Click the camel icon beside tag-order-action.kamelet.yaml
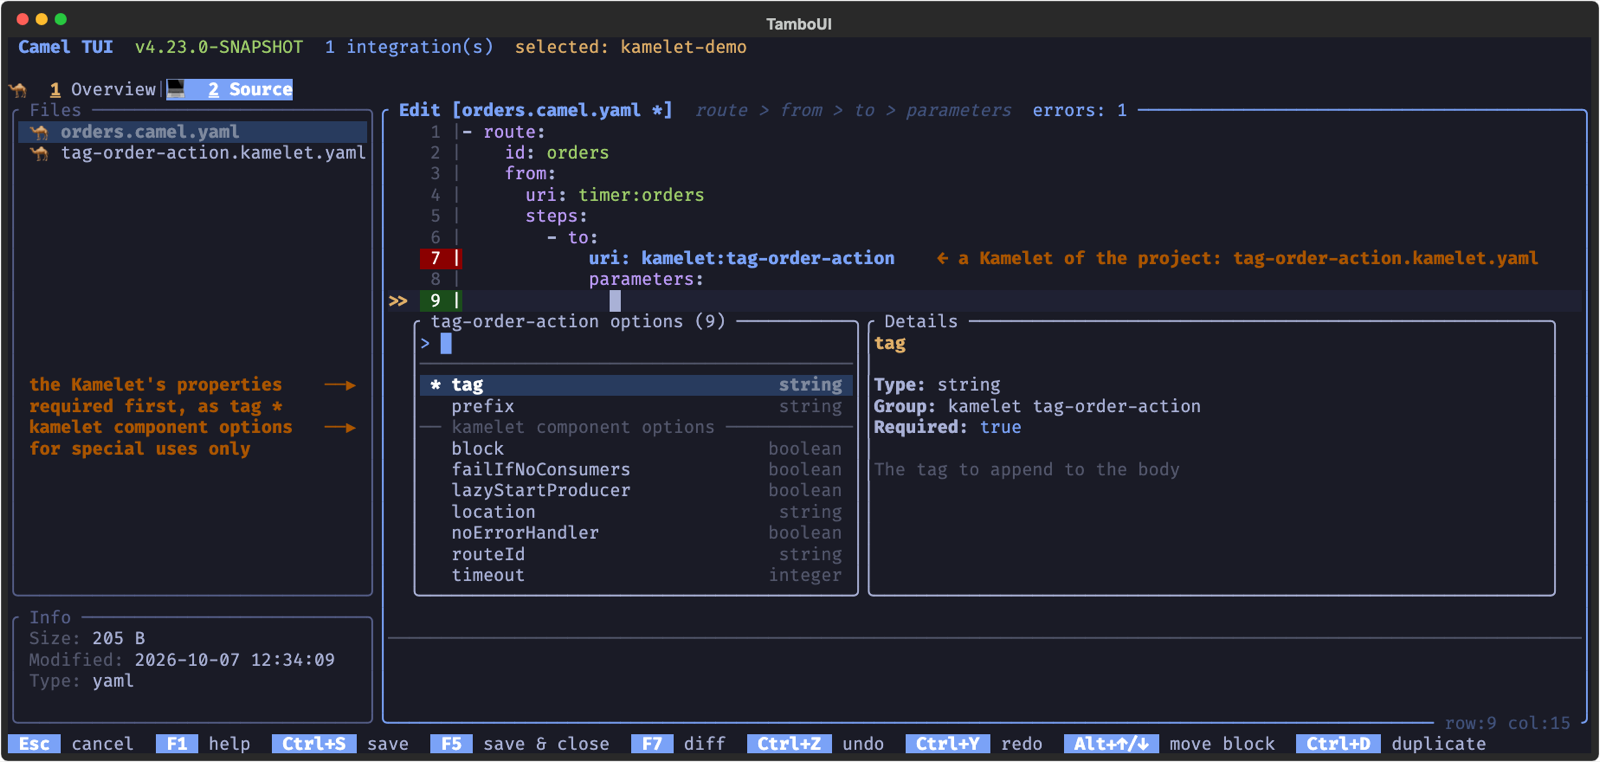 tap(39, 153)
